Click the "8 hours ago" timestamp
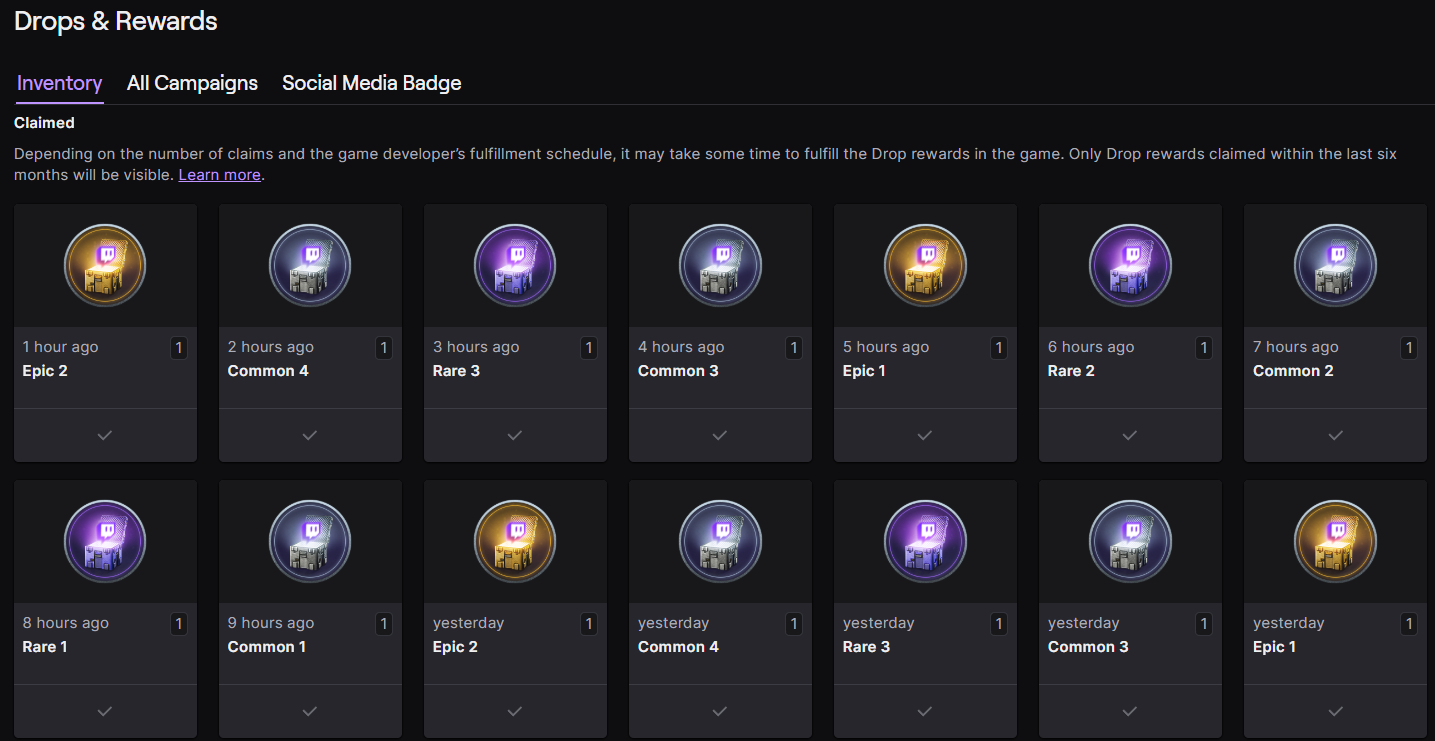 click(66, 623)
